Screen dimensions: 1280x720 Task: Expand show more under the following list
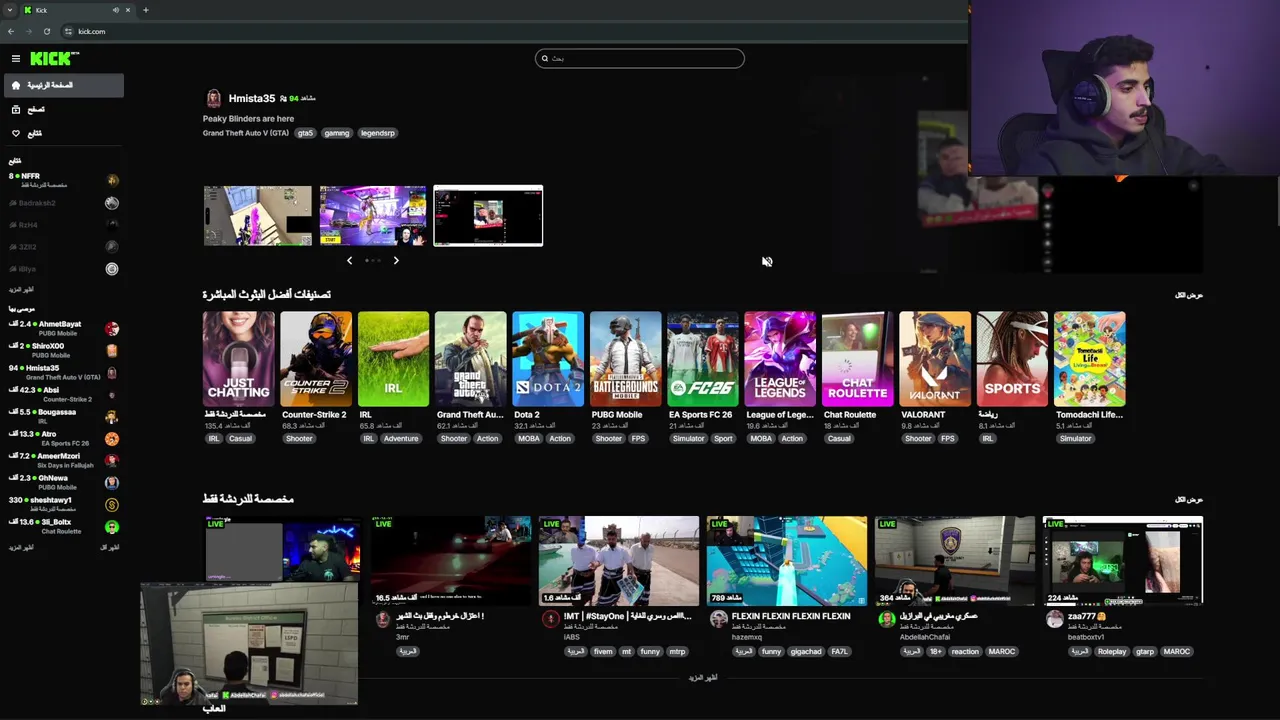(x=21, y=289)
